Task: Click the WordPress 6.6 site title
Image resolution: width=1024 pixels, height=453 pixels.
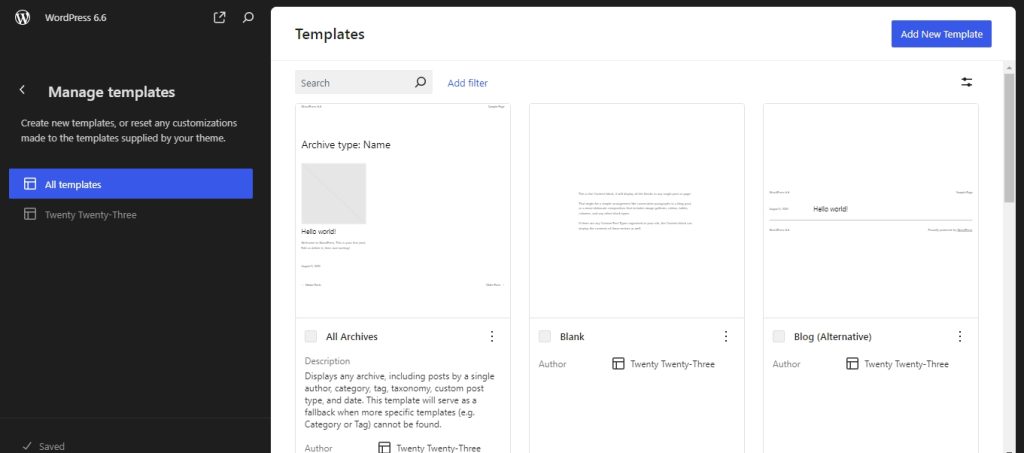Action: click(76, 18)
